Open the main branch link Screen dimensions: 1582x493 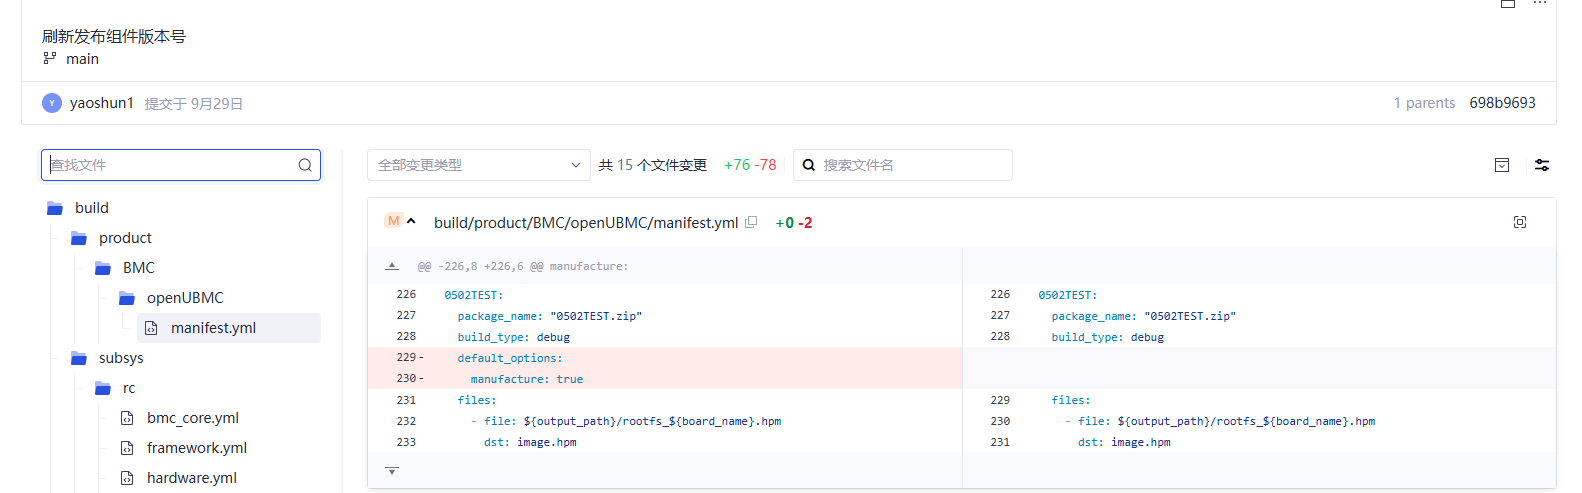click(x=82, y=59)
